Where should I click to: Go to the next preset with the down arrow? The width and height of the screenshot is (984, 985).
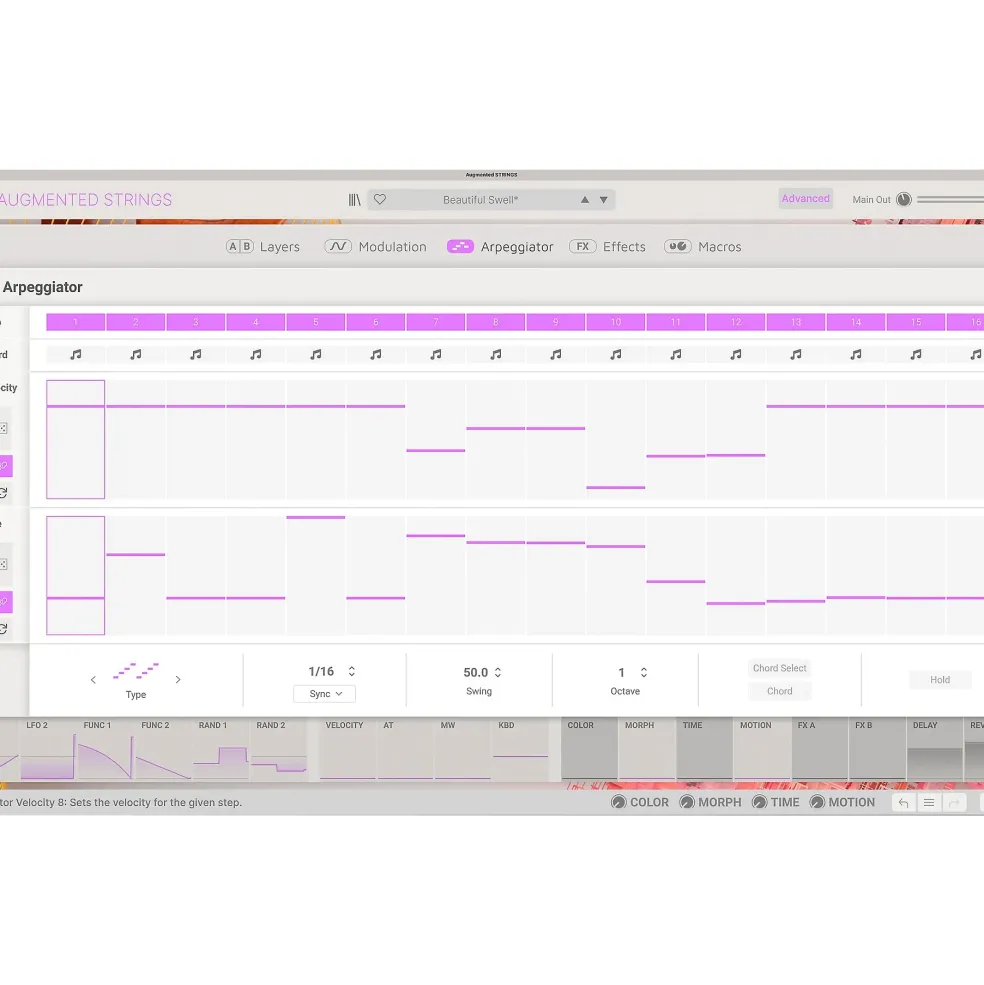pyautogui.click(x=603, y=200)
